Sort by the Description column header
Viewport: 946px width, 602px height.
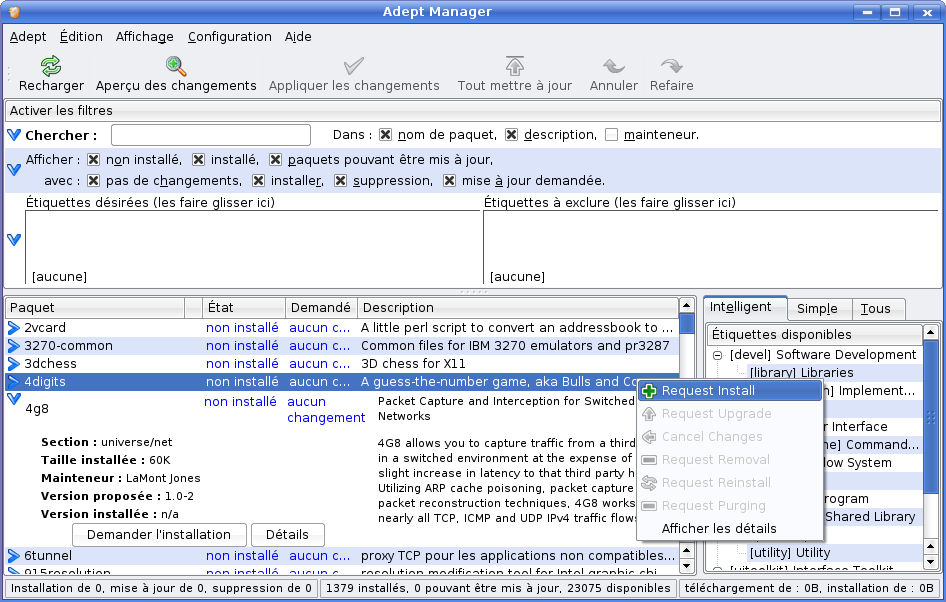pos(517,308)
